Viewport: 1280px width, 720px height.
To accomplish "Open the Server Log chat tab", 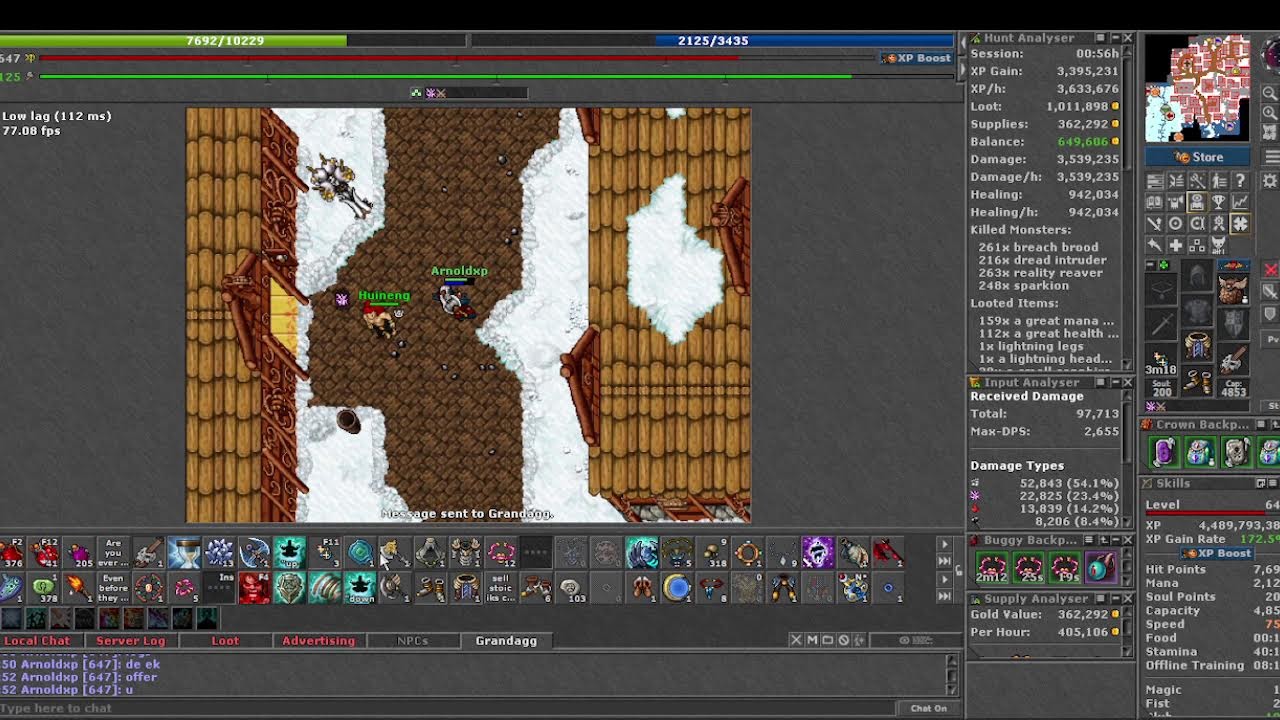I will click(x=130, y=641).
